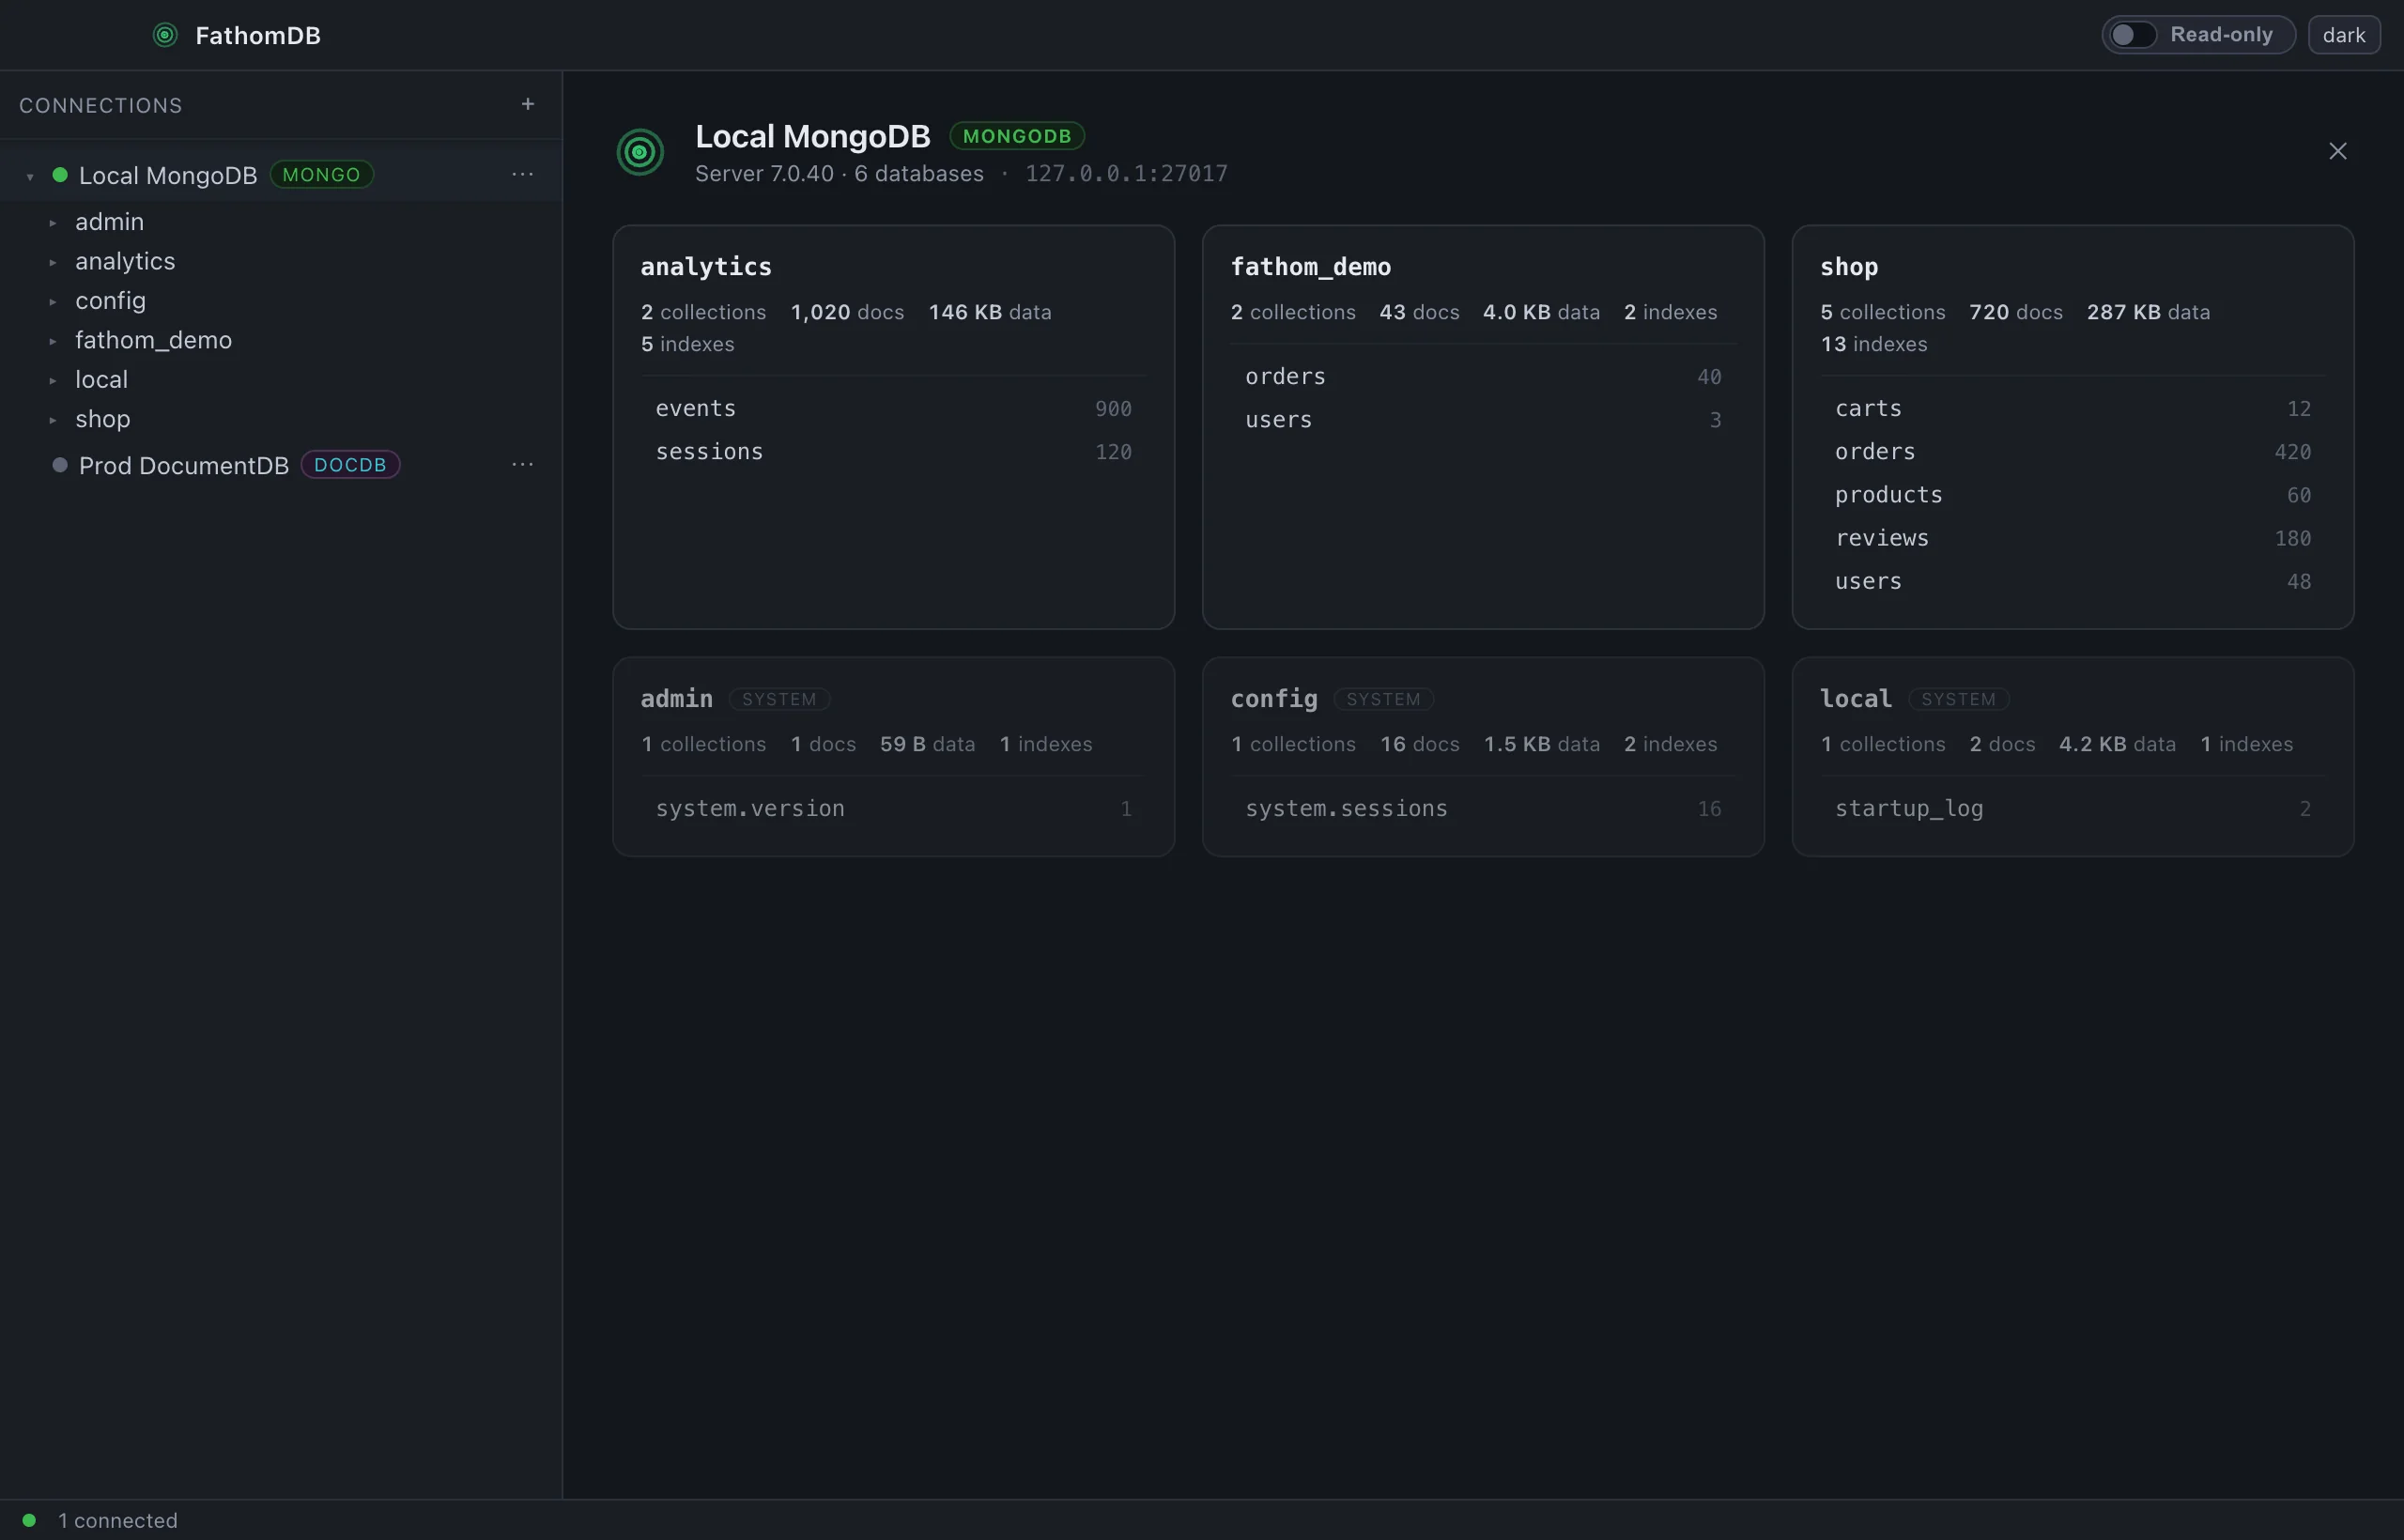Viewport: 2404px width, 1540px height.
Task: Open users collection in fathom_demo card
Action: pos(1483,420)
